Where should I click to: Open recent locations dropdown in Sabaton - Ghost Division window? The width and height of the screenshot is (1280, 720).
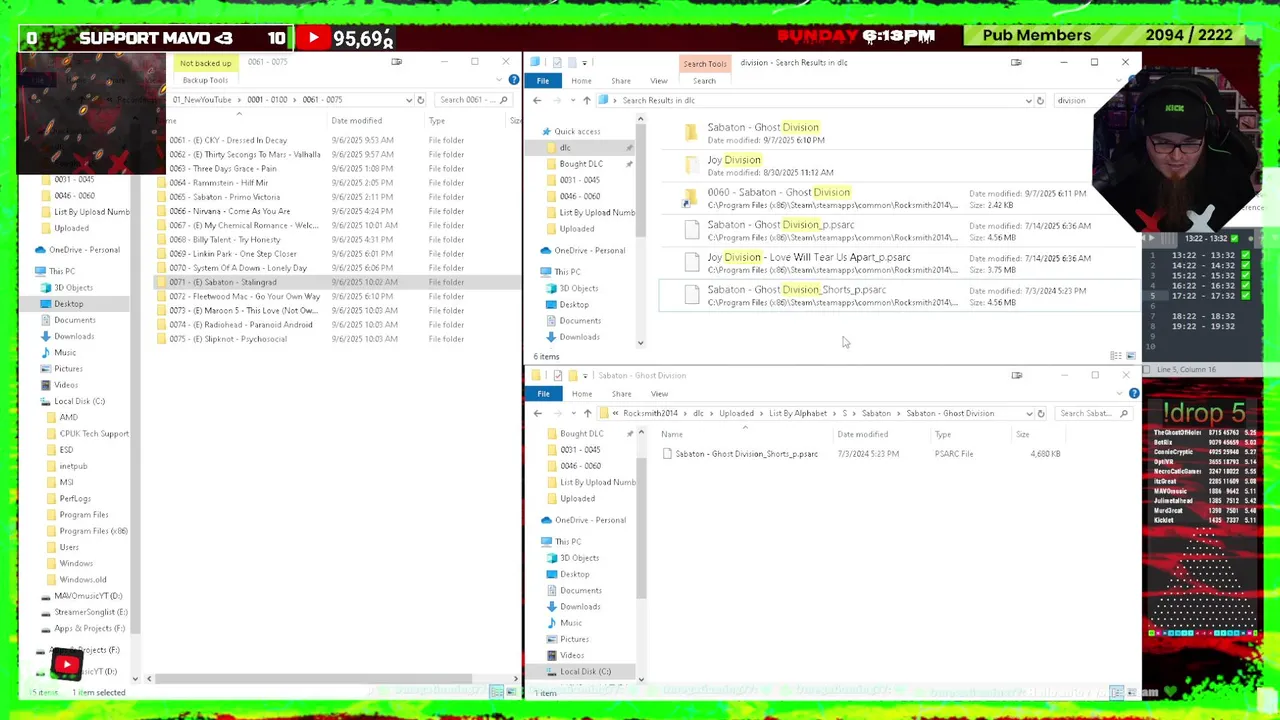[573, 413]
